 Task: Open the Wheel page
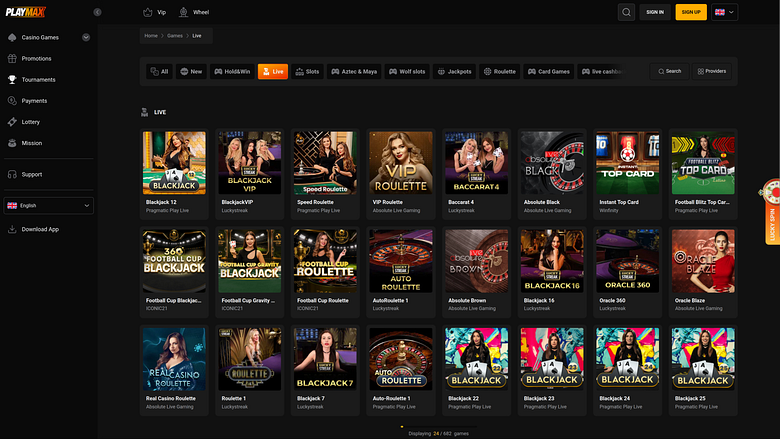click(194, 12)
